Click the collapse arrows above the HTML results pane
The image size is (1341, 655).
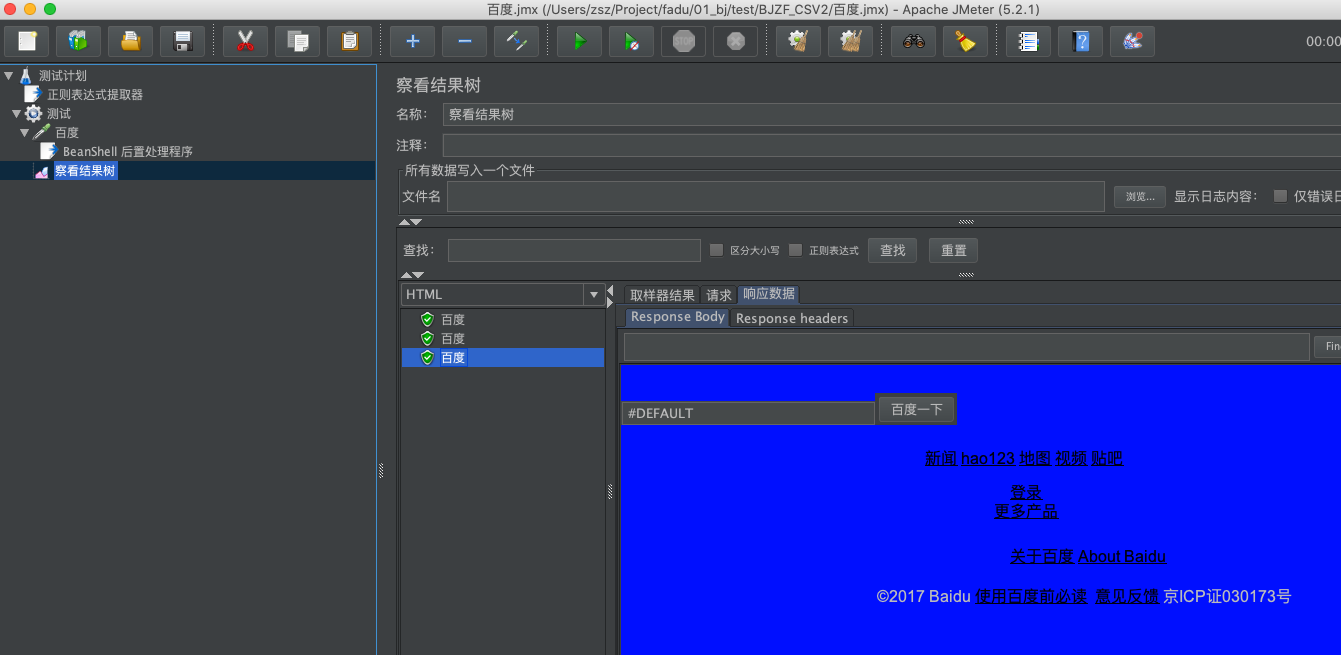411,274
